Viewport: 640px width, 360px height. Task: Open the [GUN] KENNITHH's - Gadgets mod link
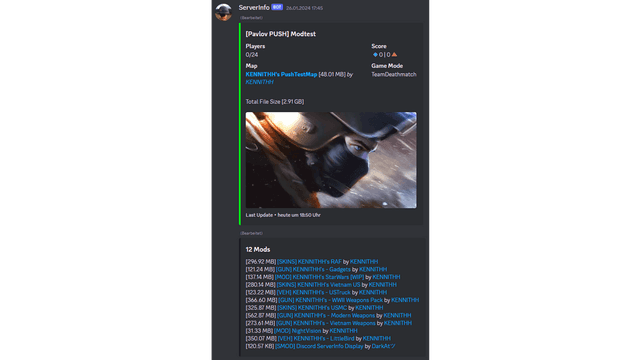(313, 269)
